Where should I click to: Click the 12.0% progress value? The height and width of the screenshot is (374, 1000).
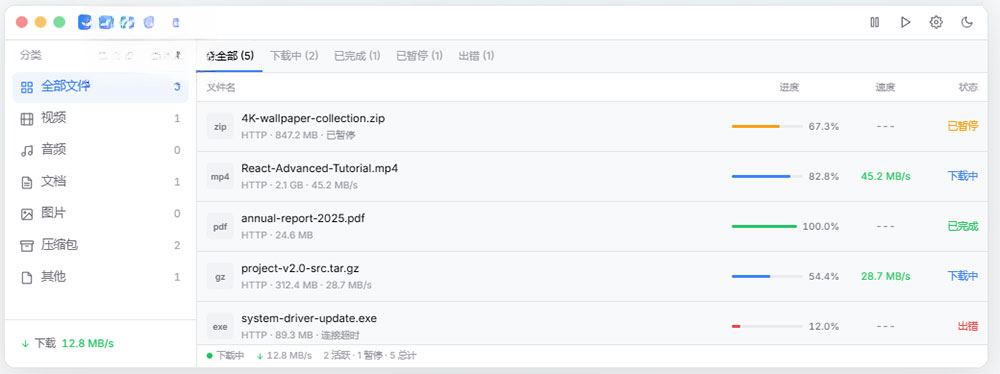click(x=823, y=326)
